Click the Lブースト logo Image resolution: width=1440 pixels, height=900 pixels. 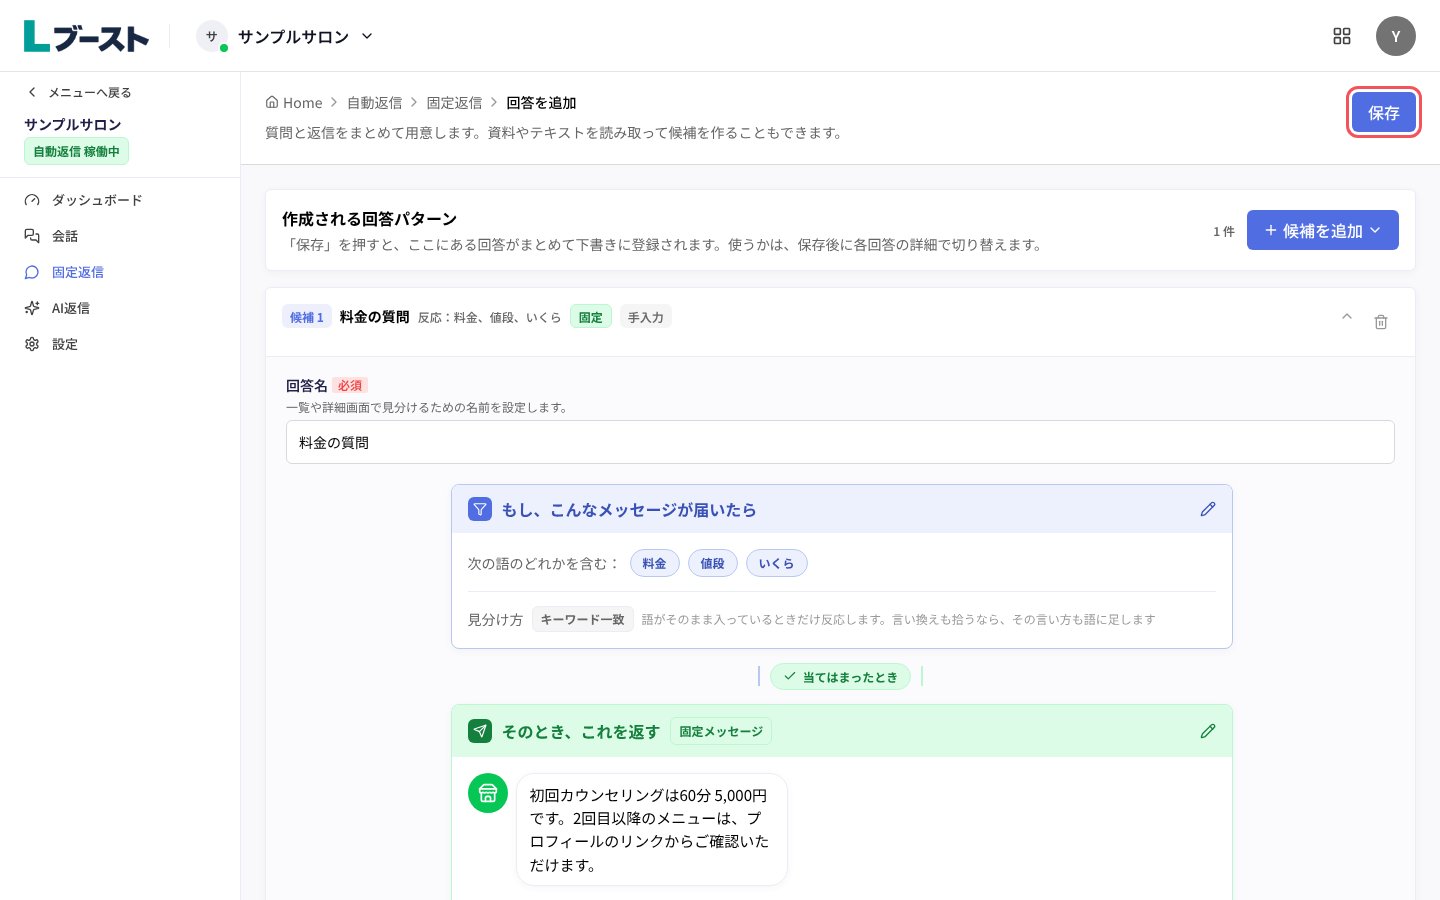(86, 37)
